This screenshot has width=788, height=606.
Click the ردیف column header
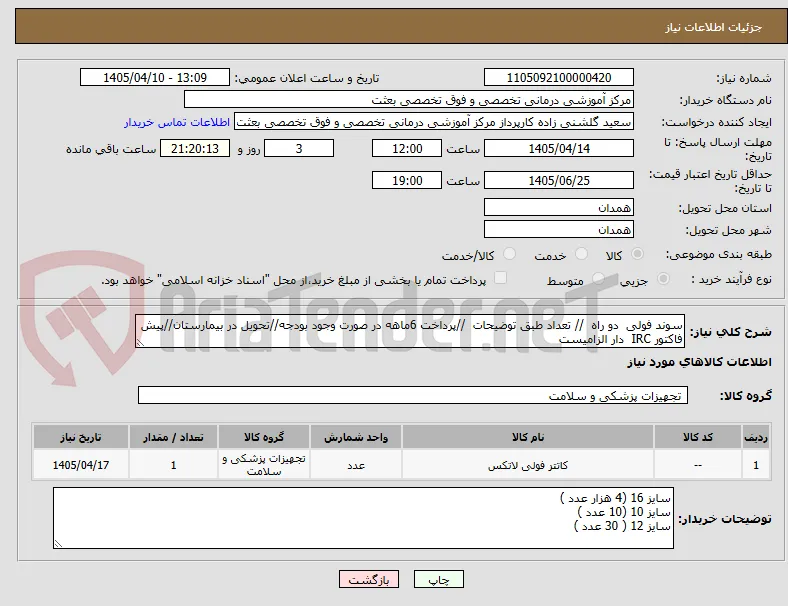[x=755, y=437]
